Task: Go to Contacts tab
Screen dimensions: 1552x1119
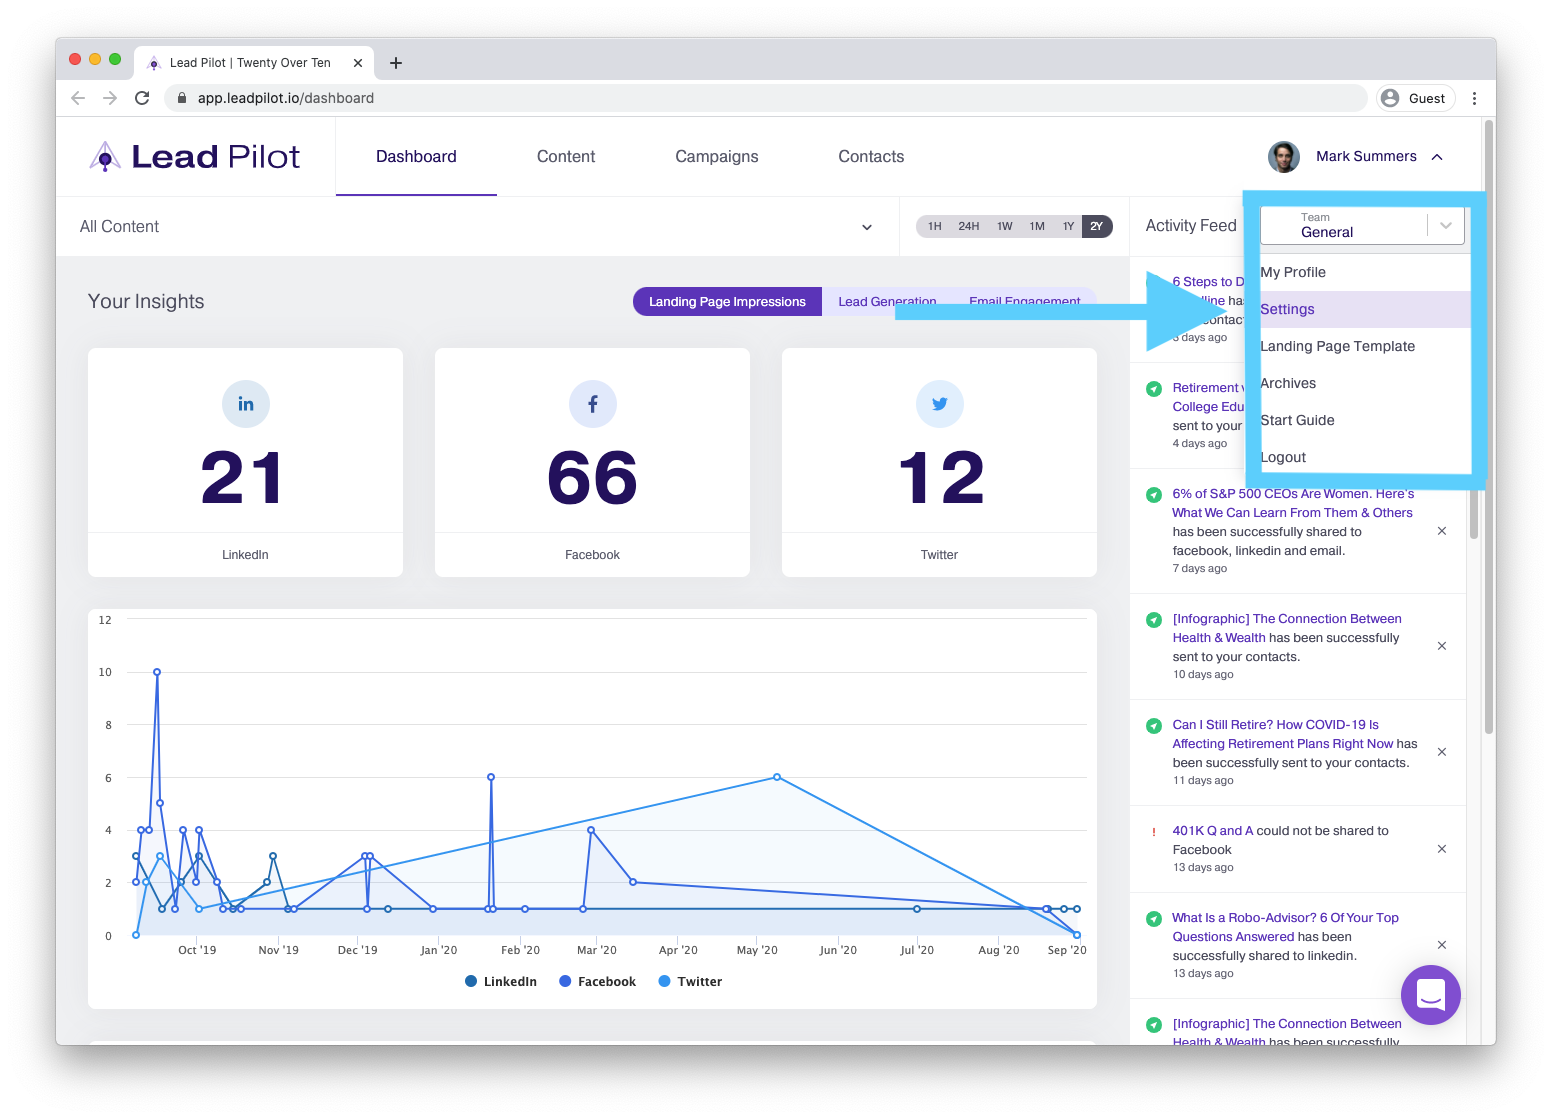Action: click(x=871, y=157)
